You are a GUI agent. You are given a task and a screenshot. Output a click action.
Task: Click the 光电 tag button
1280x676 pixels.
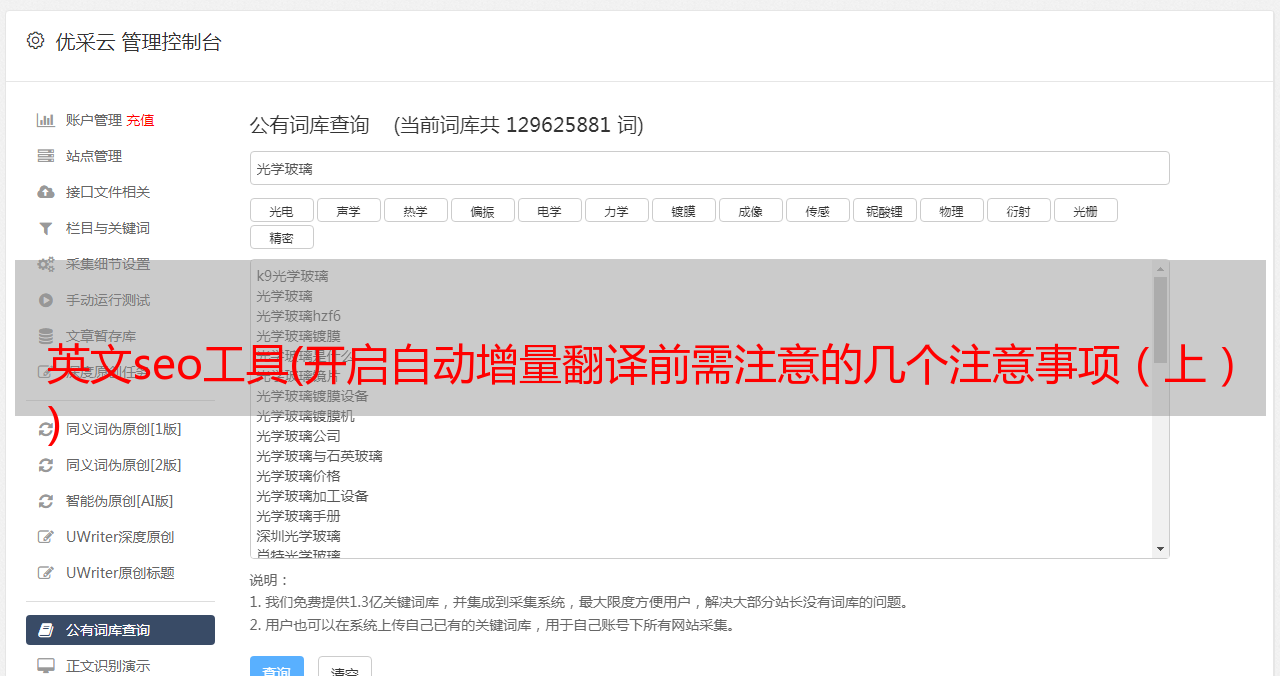tap(281, 210)
